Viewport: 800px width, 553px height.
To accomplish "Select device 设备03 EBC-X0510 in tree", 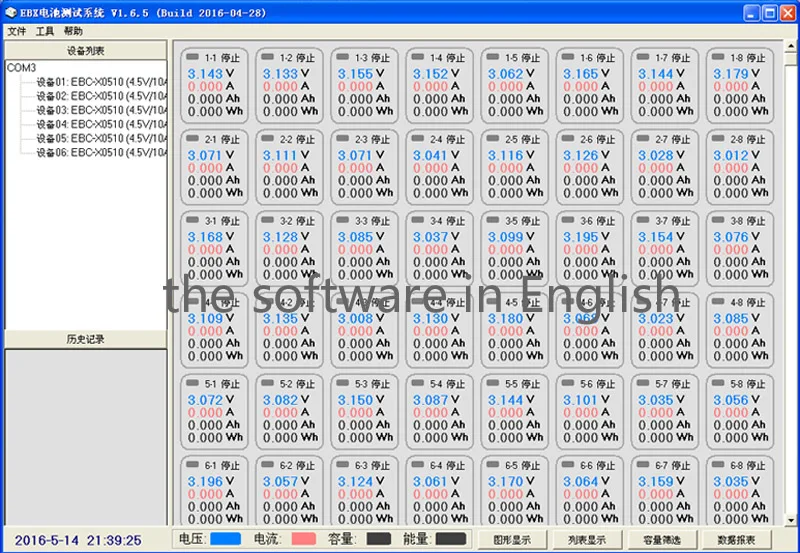I will pyautogui.click(x=102, y=110).
